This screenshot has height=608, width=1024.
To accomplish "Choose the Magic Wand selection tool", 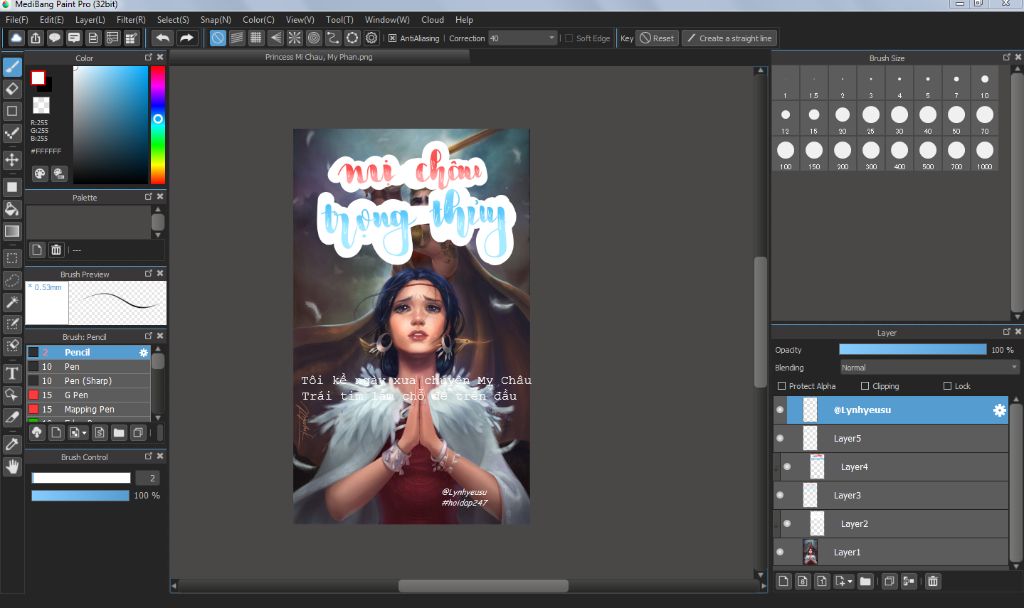I will [12, 302].
